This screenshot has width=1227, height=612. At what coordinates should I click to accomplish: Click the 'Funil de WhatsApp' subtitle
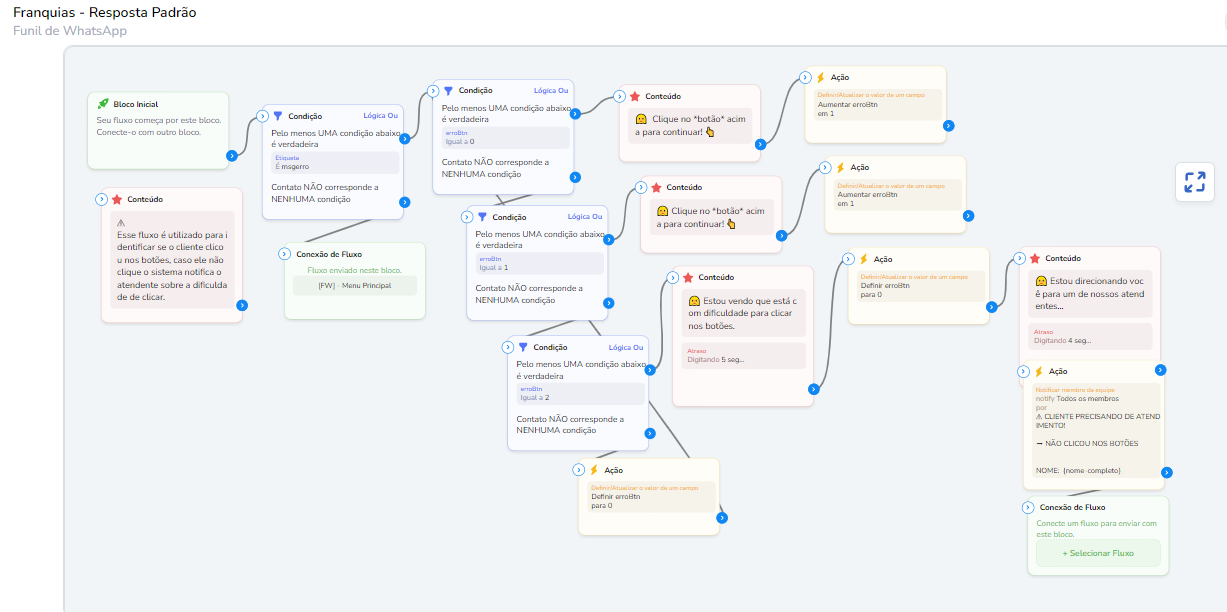click(70, 31)
